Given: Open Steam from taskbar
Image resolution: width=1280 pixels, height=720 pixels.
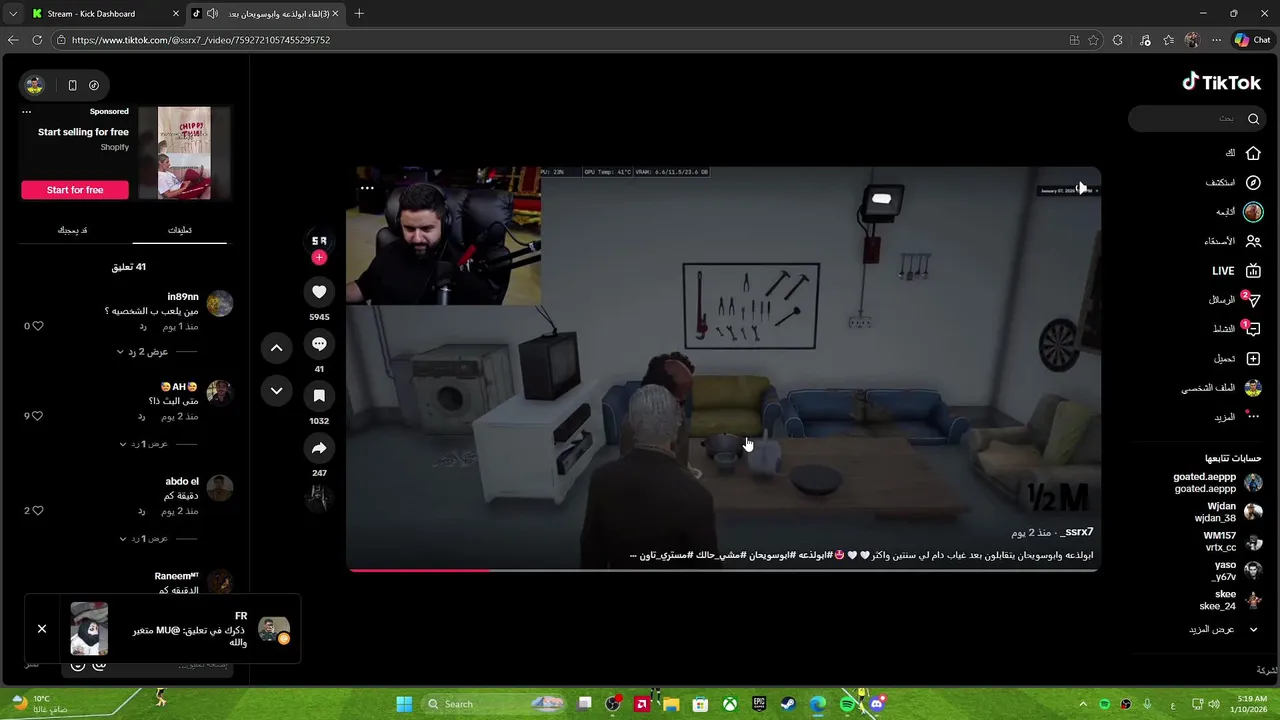Looking at the screenshot, I should click(x=788, y=704).
